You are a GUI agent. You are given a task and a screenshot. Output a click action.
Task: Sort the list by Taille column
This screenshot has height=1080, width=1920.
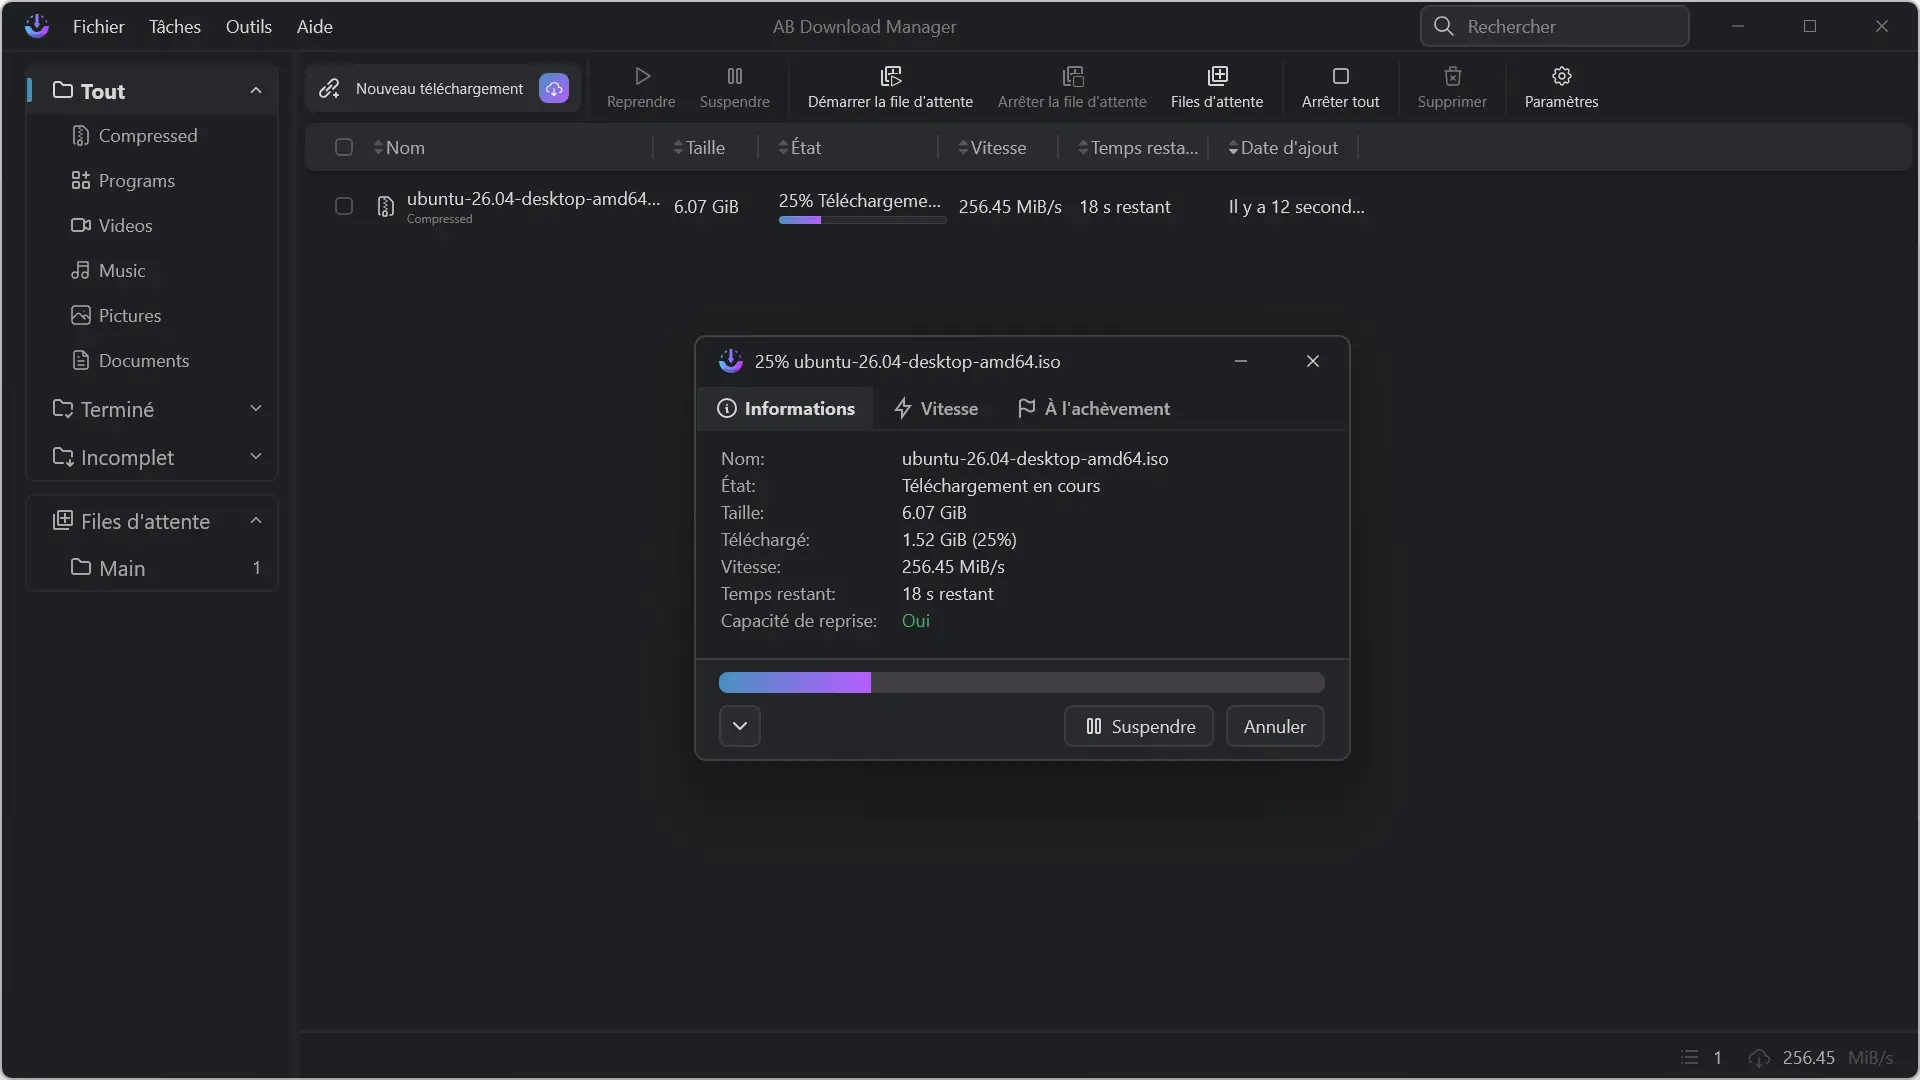699,147
